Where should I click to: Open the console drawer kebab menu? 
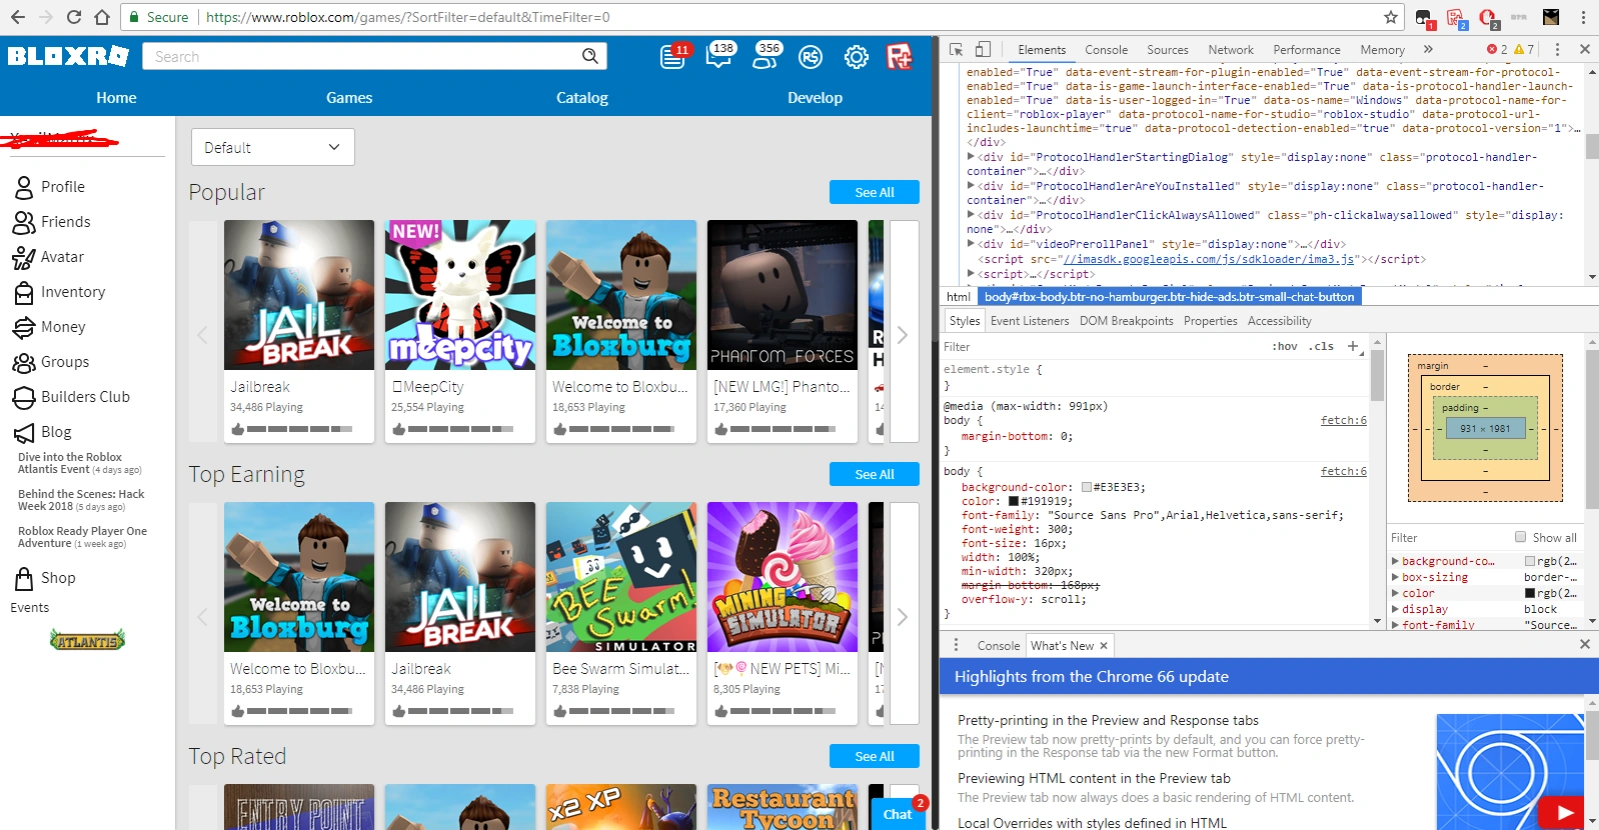coord(956,645)
